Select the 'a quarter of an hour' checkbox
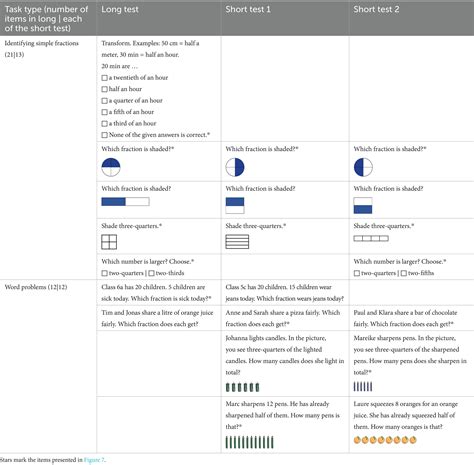 [104, 101]
